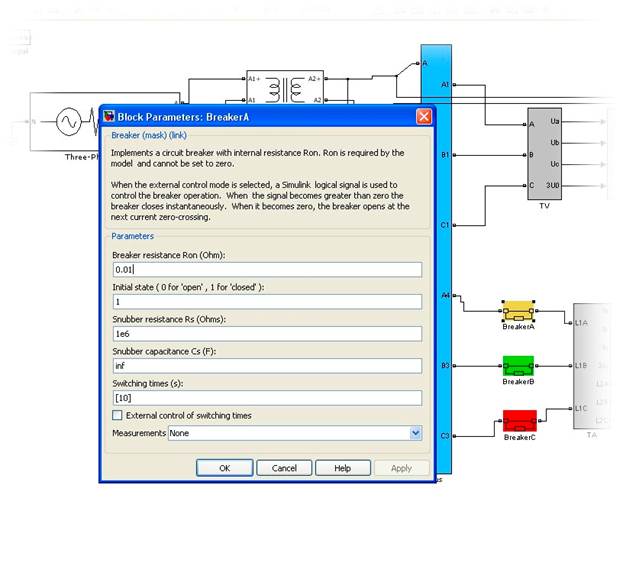623x569 pixels.
Task: Click the MATLAB icon in dialog title bar
Action: tap(108, 116)
